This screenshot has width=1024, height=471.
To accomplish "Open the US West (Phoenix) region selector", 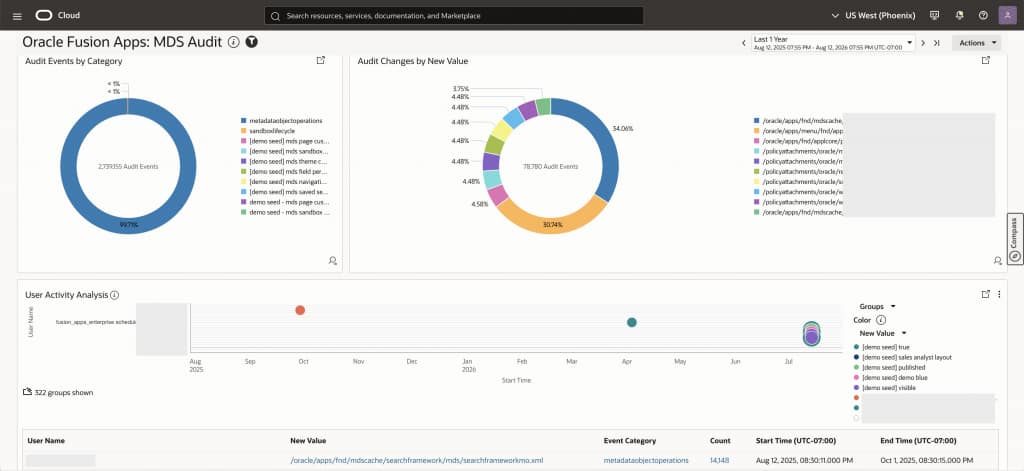I will click(x=873, y=15).
